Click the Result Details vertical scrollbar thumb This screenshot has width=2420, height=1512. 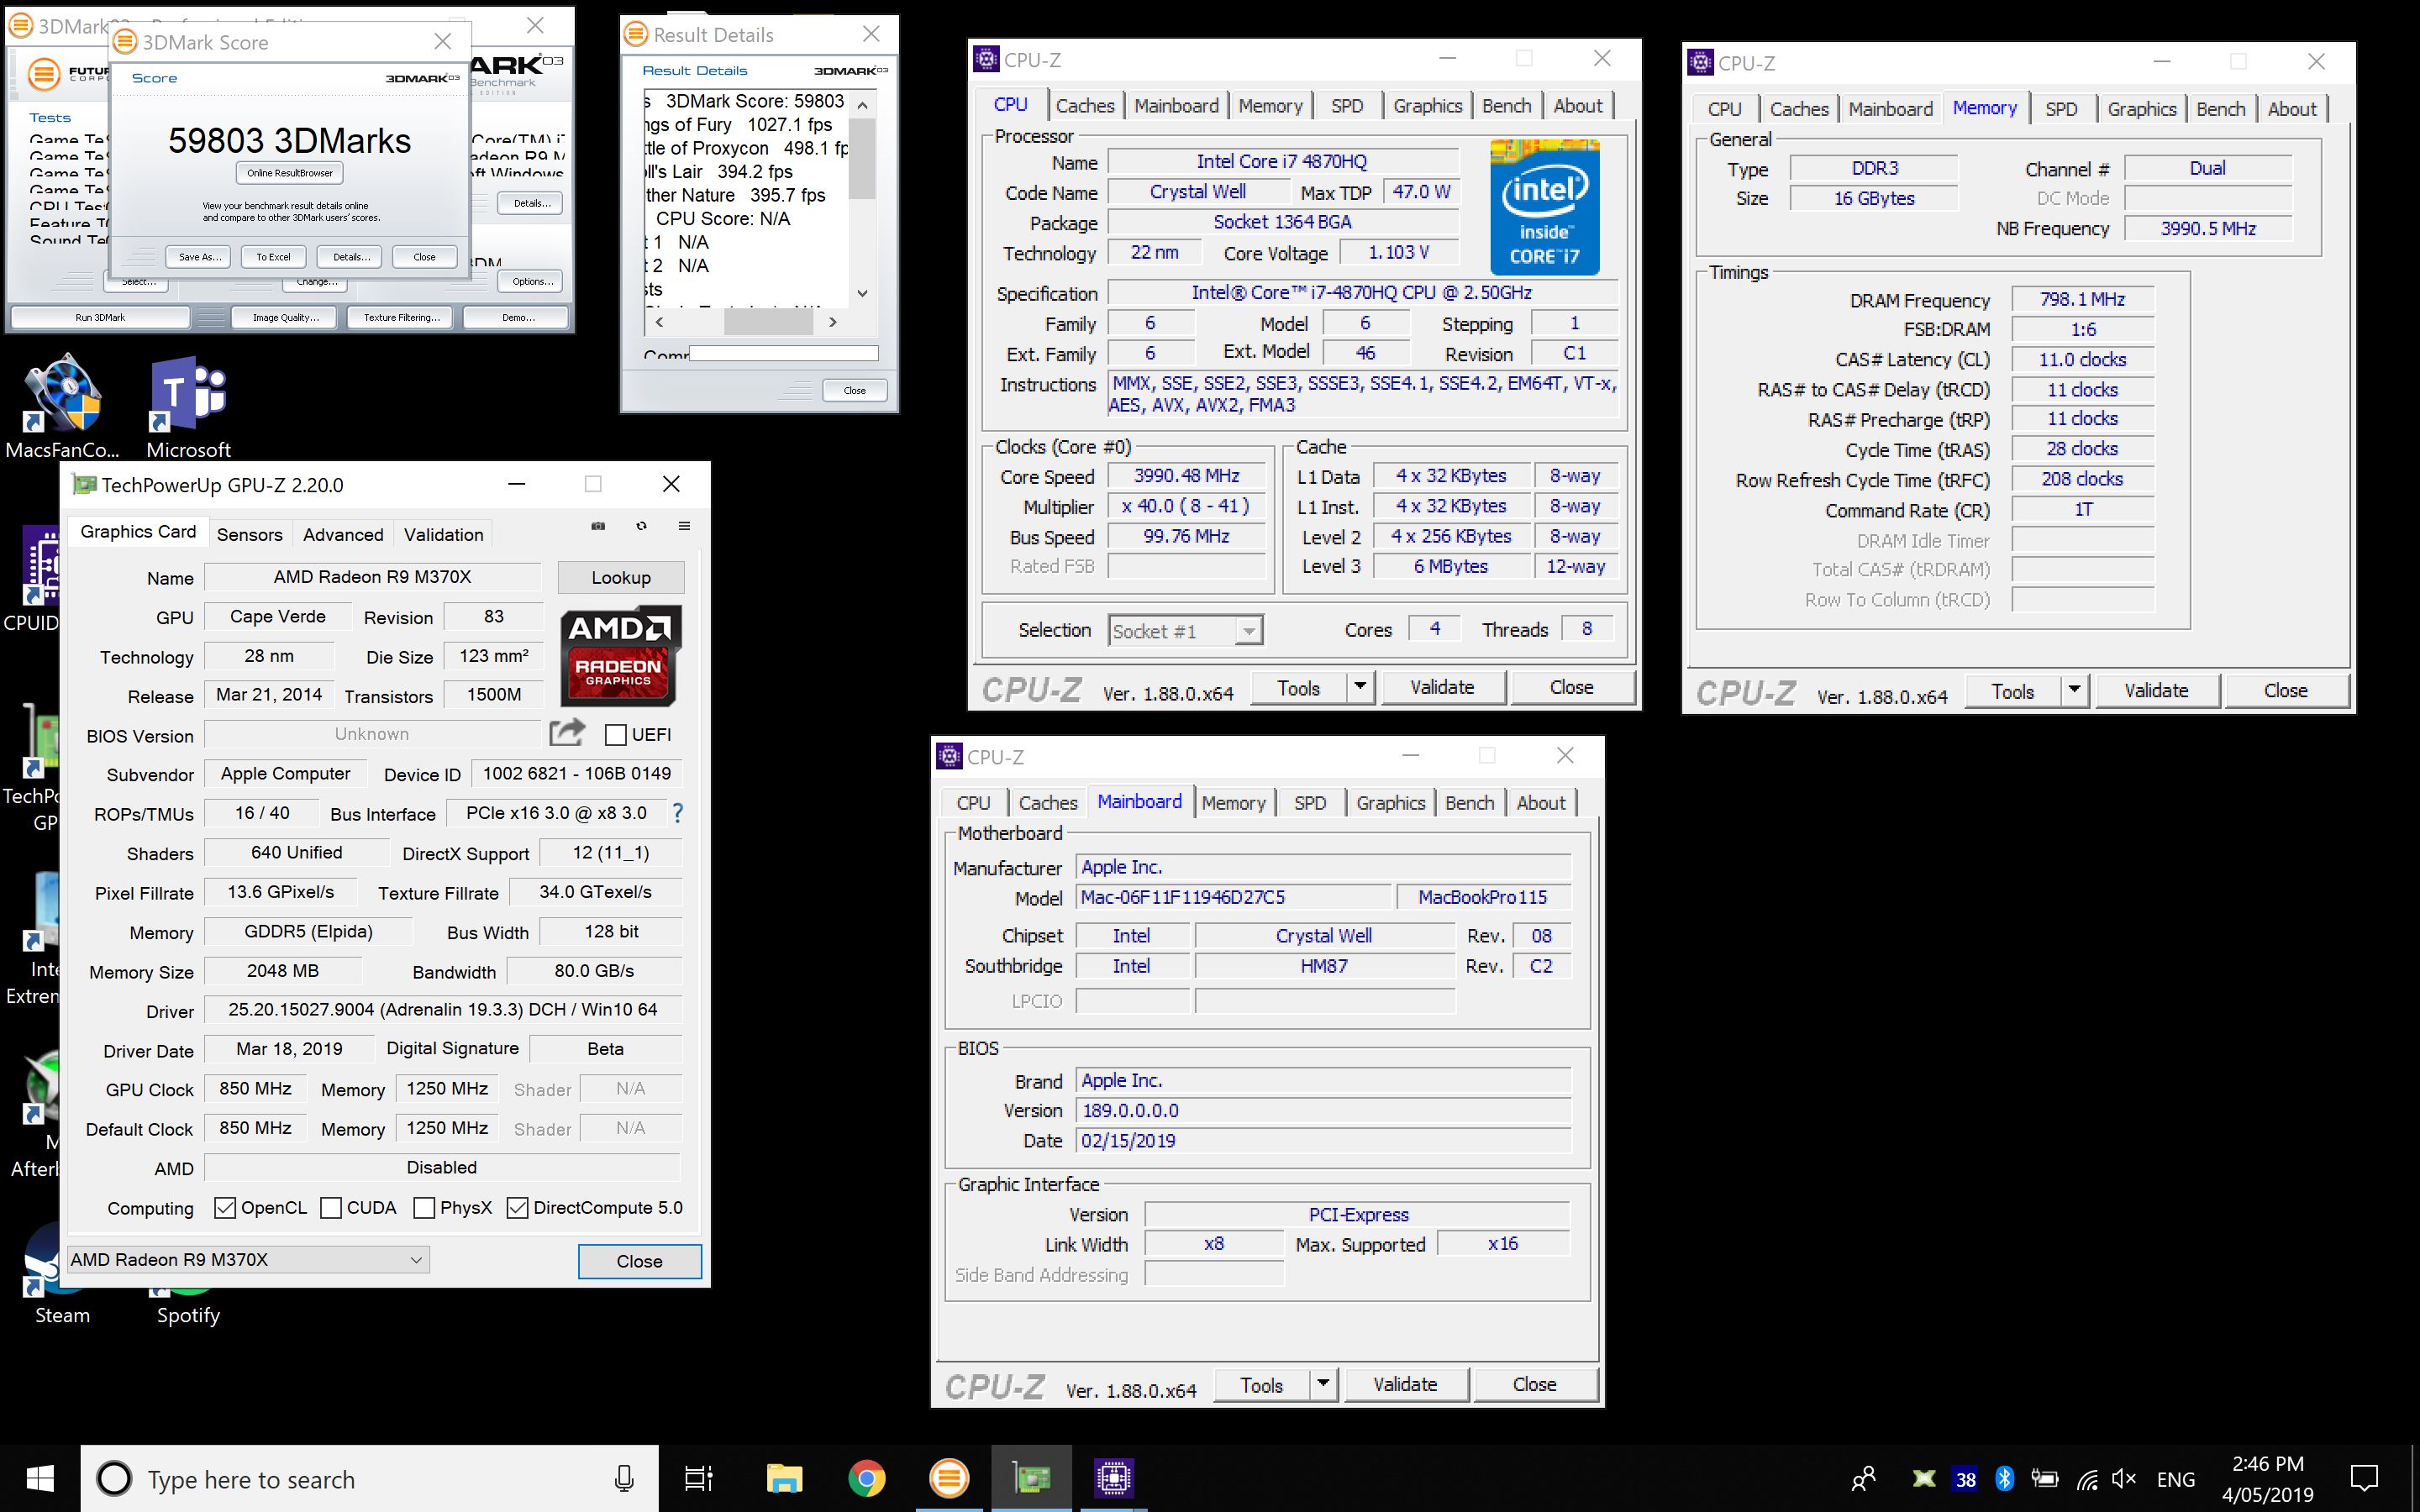[x=863, y=158]
